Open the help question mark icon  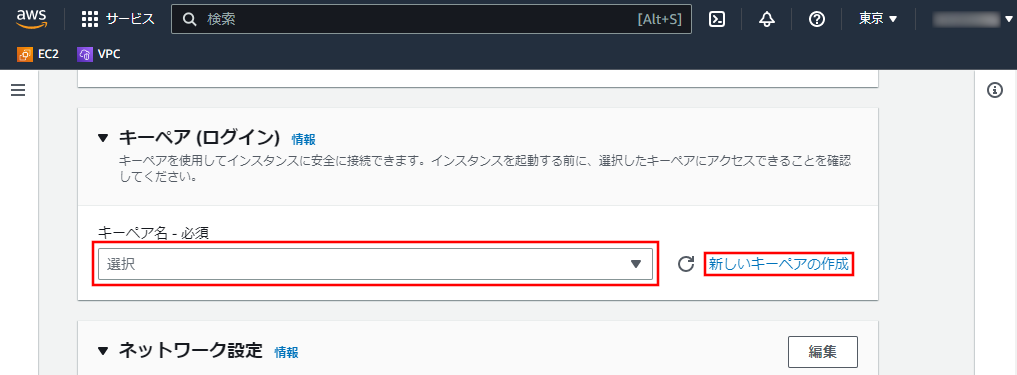817,19
